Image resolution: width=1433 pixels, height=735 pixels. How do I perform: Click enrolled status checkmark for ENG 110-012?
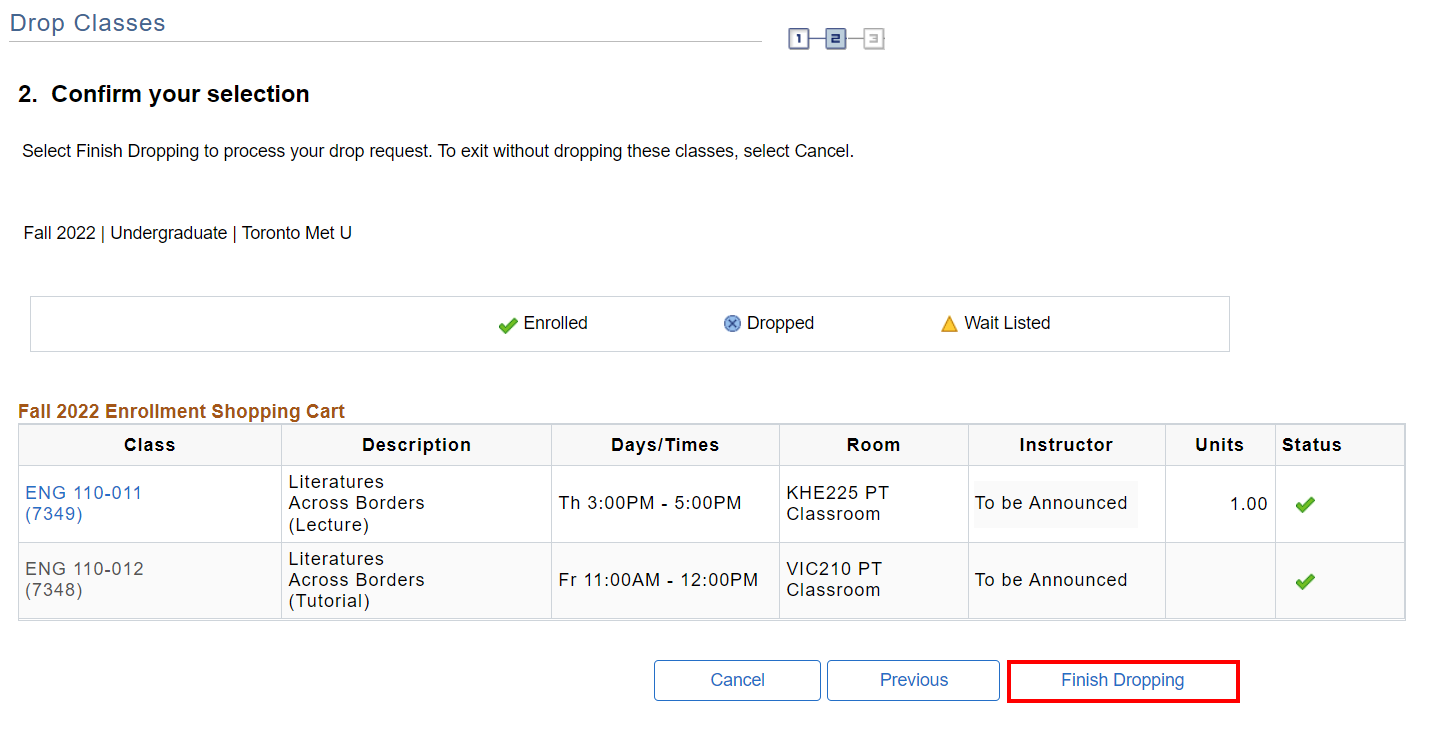point(1304,581)
